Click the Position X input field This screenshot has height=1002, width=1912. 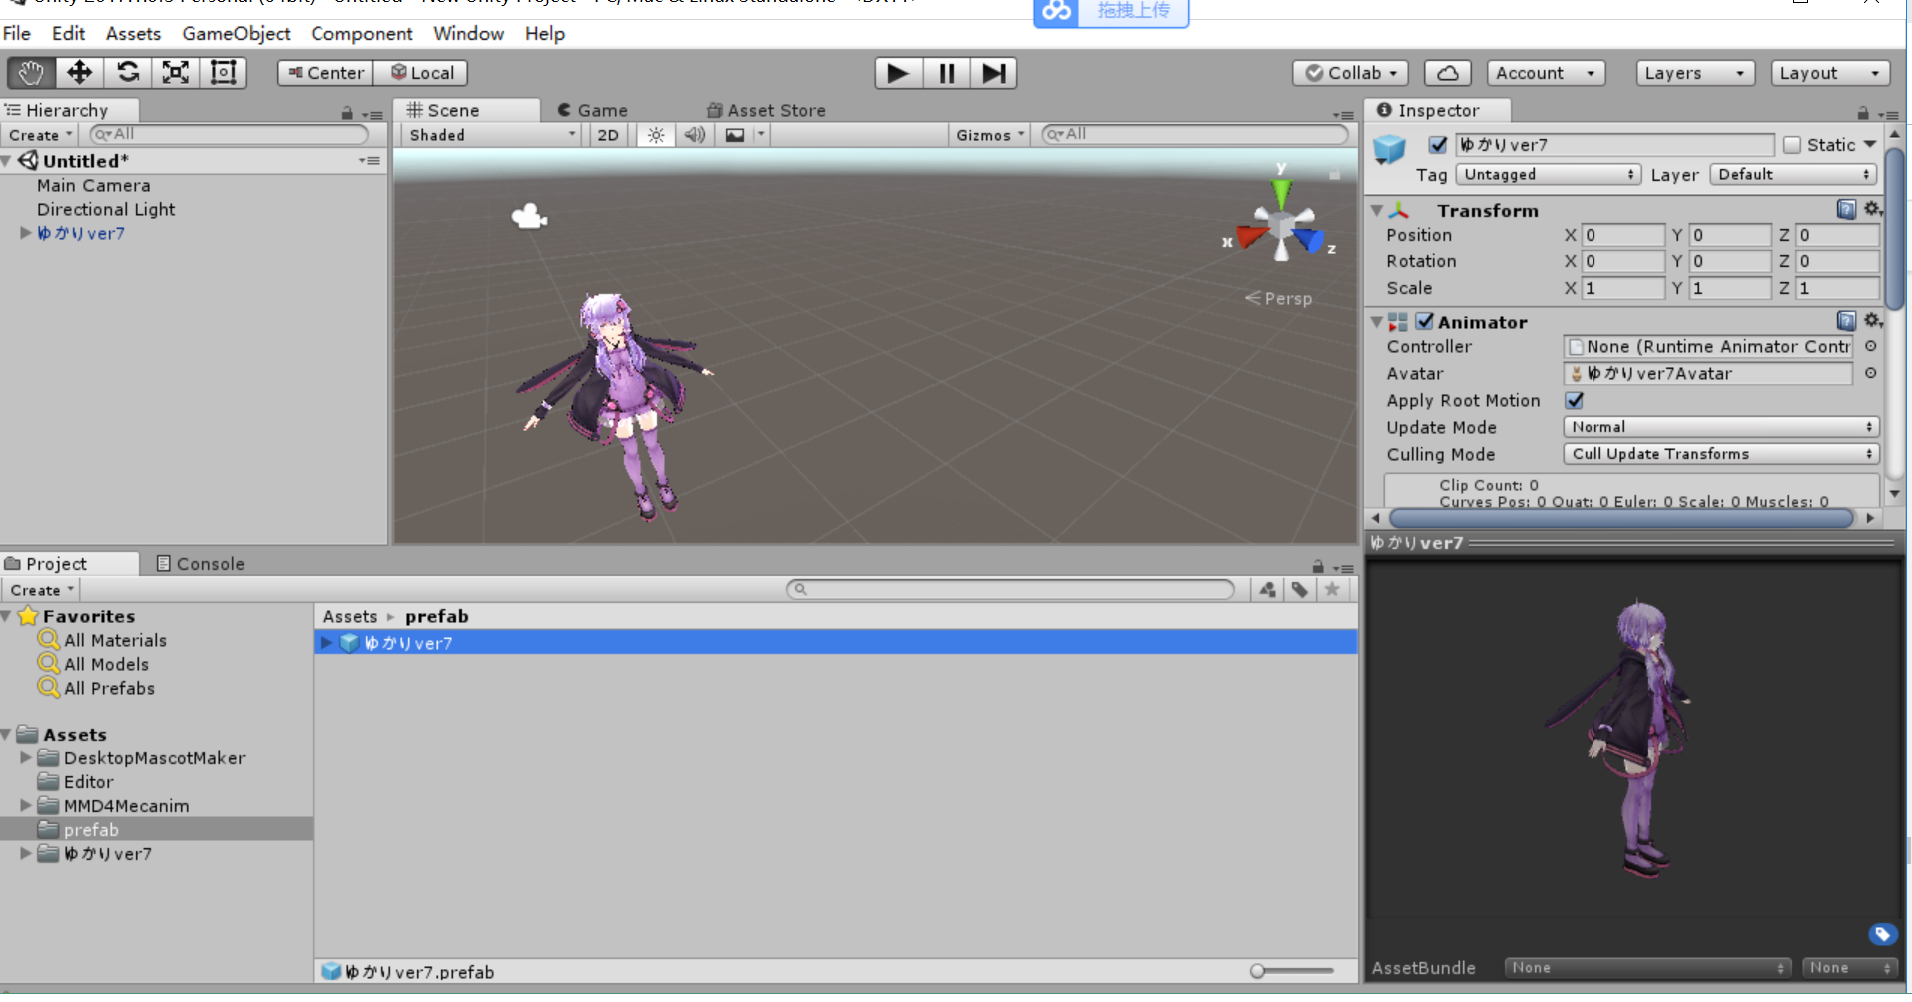coord(1624,235)
